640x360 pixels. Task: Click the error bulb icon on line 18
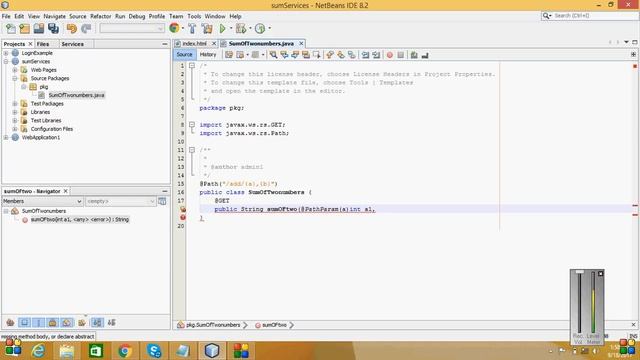coord(183,209)
